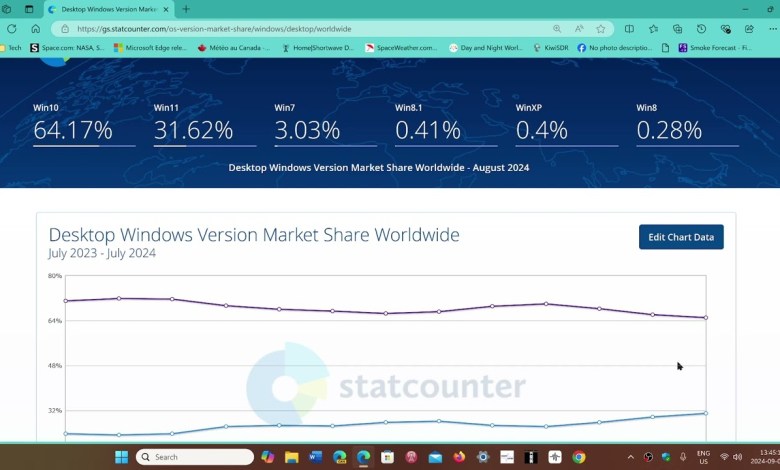Start Read aloud from address bar
This screenshot has height=470, width=780.
pyautogui.click(x=579, y=29)
